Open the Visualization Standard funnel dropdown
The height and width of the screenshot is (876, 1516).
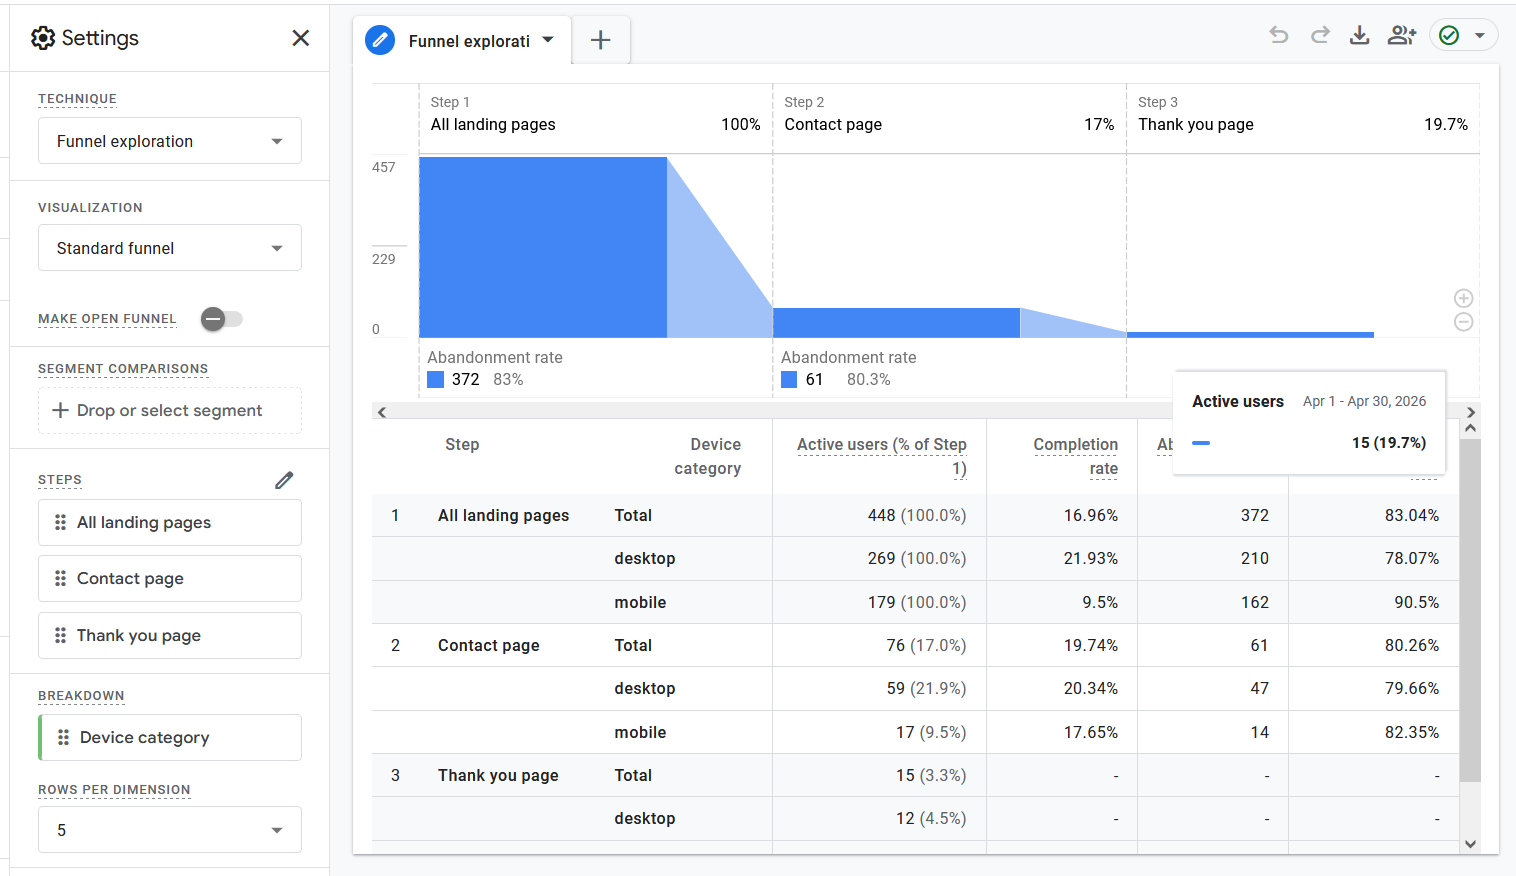coord(170,248)
